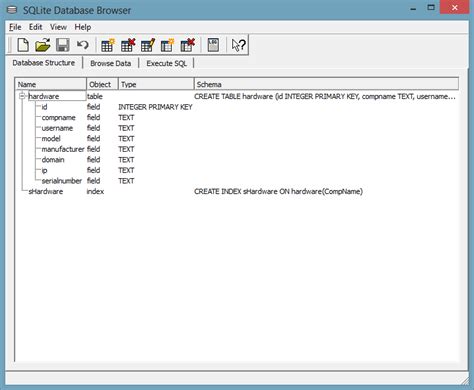
Task: Collapse the hardware table tree node
Action: point(22,96)
